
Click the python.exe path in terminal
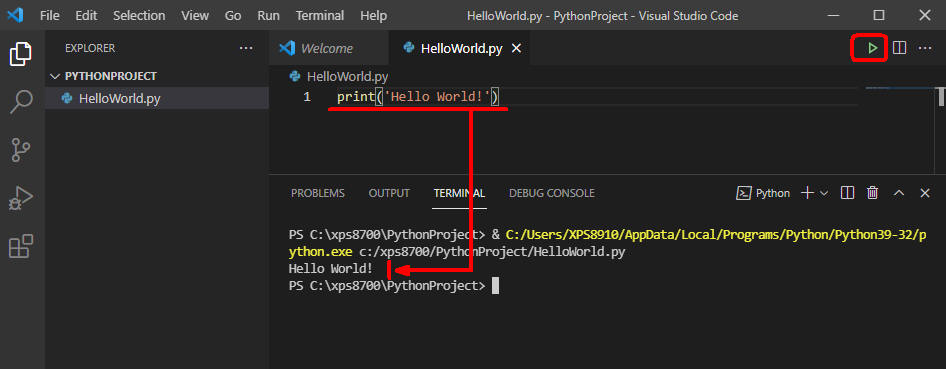point(608,244)
